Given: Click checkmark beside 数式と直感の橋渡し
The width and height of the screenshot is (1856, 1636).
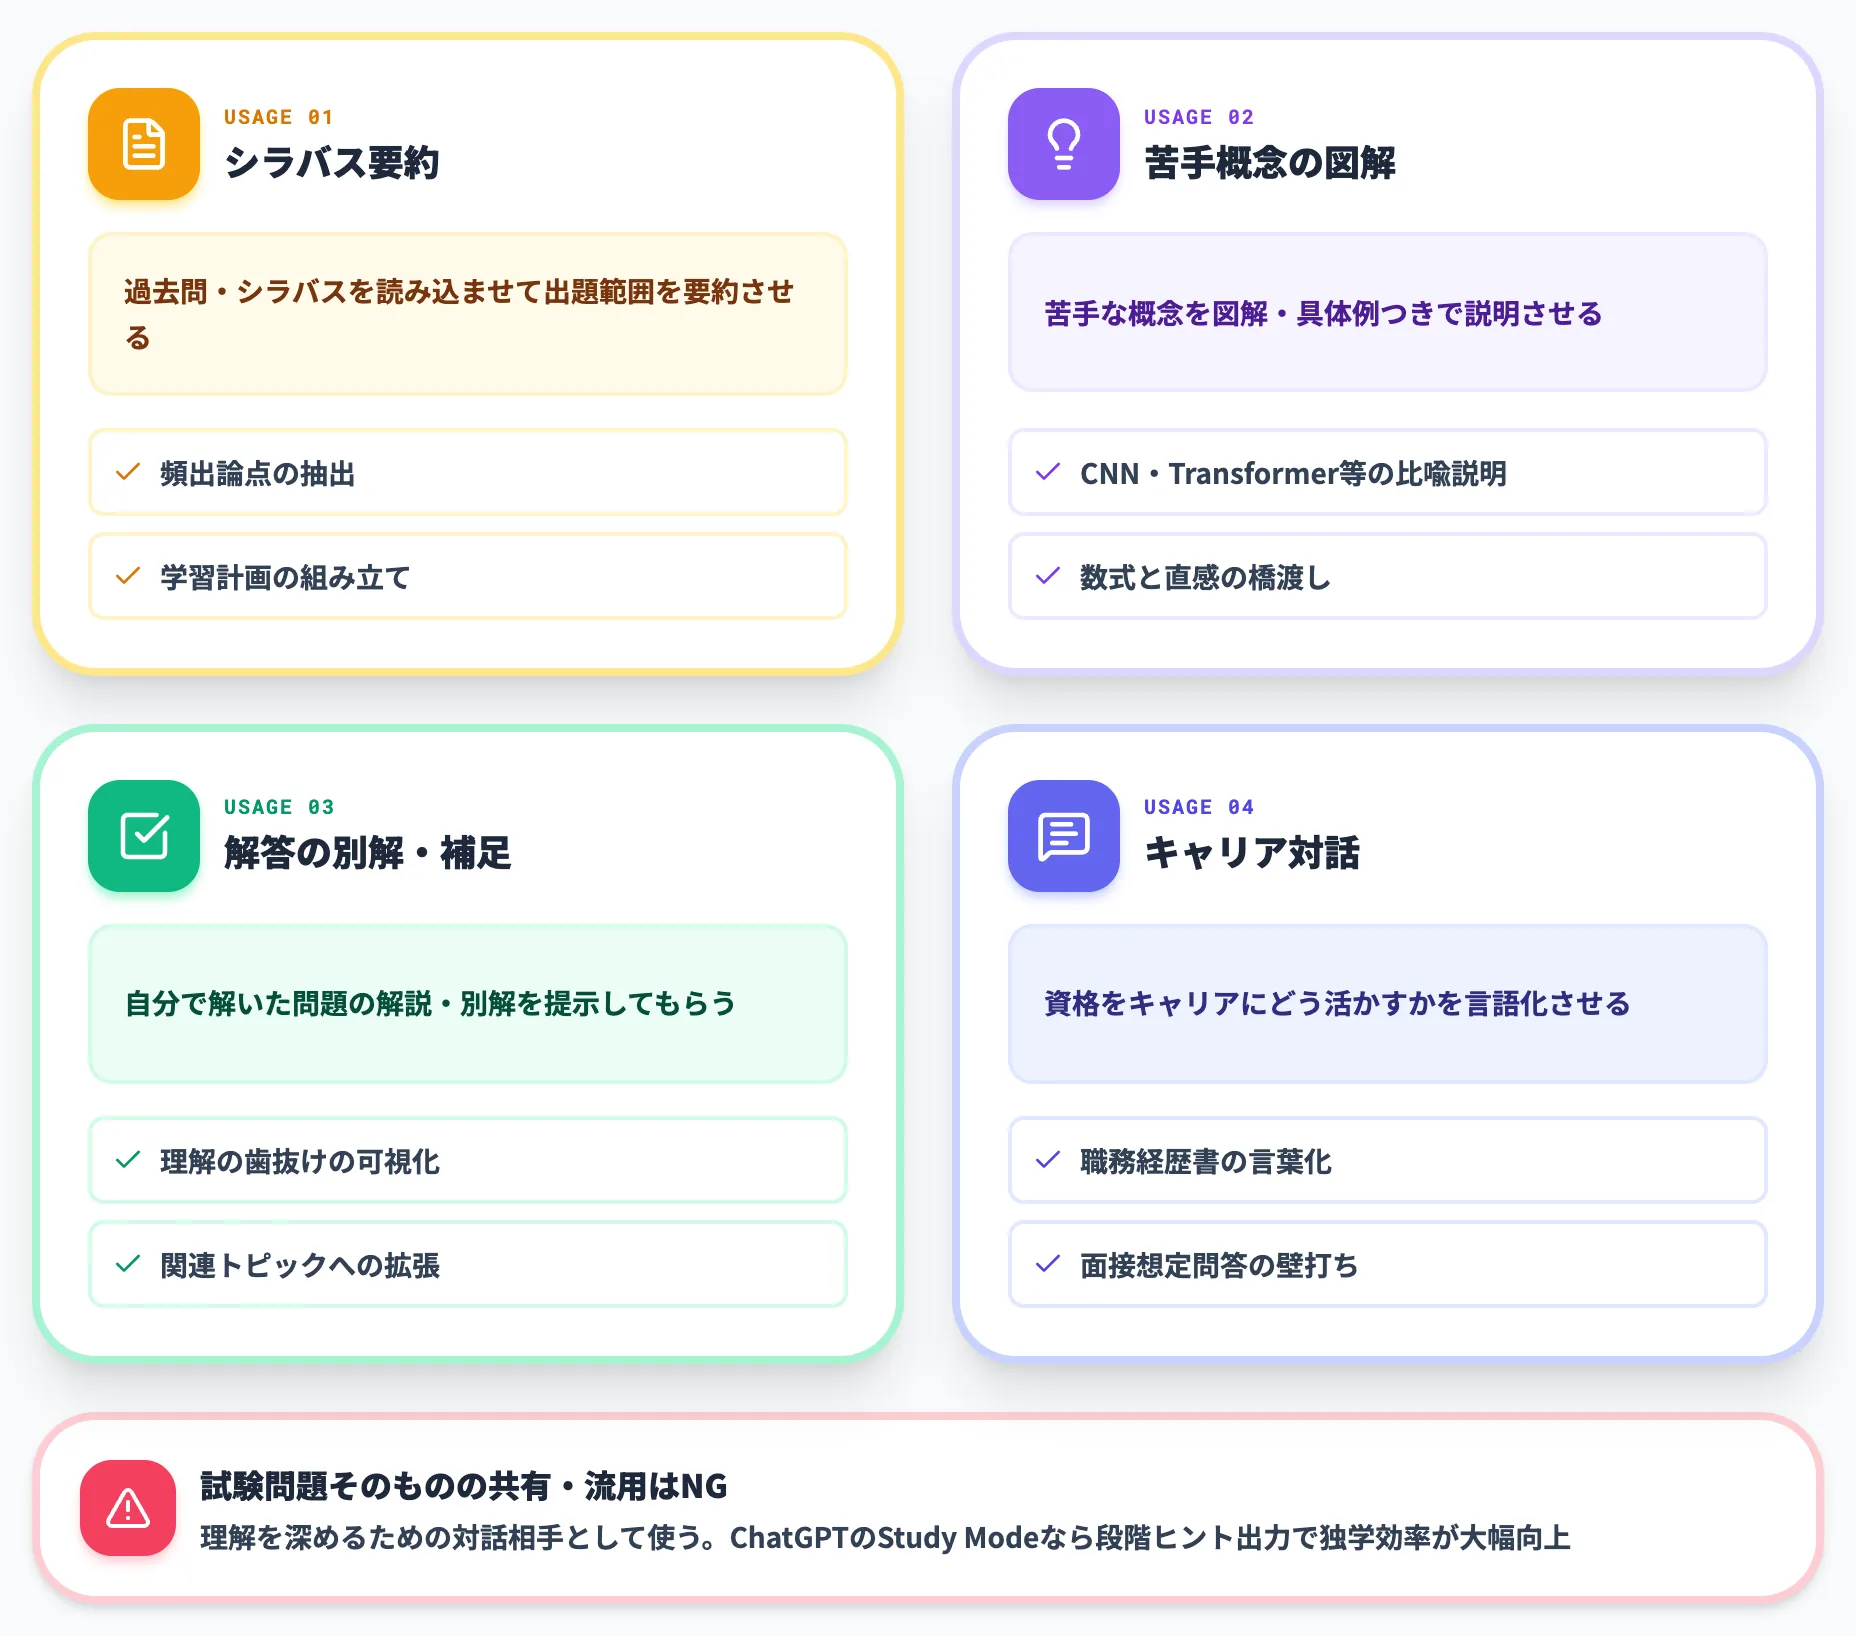Looking at the screenshot, I should pyautogui.click(x=1048, y=576).
